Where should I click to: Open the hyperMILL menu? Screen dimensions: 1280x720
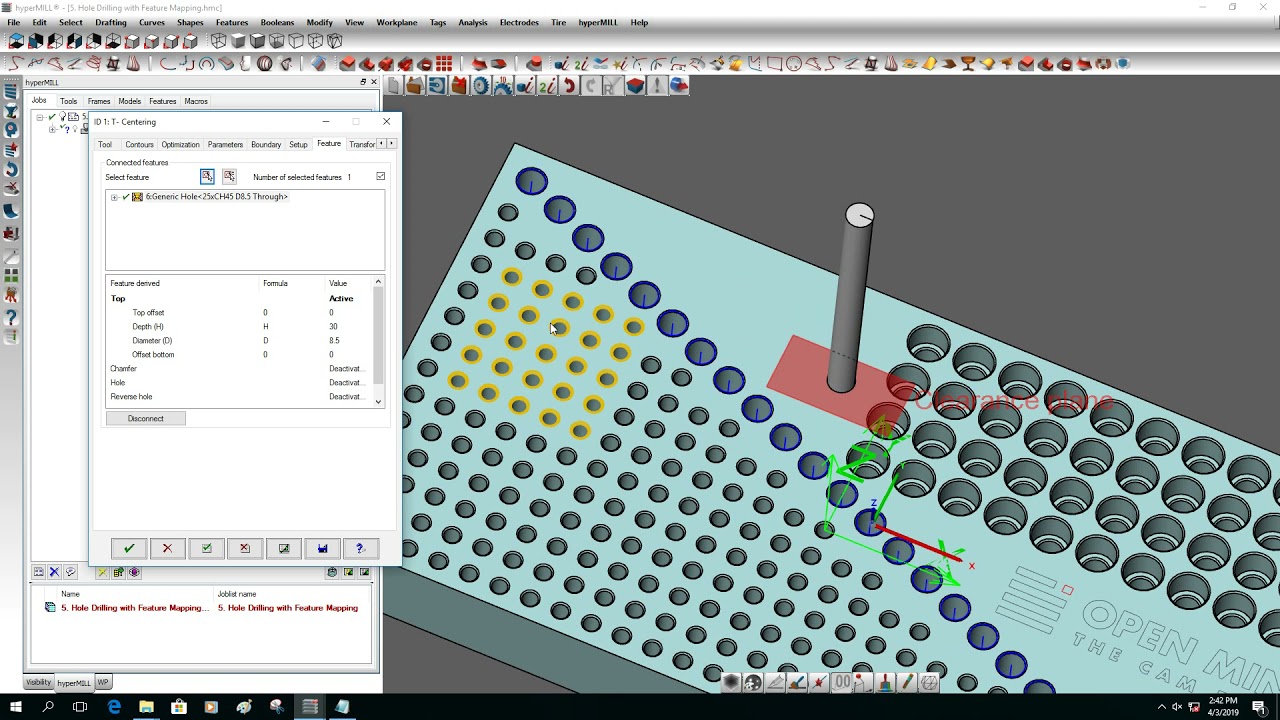[598, 22]
